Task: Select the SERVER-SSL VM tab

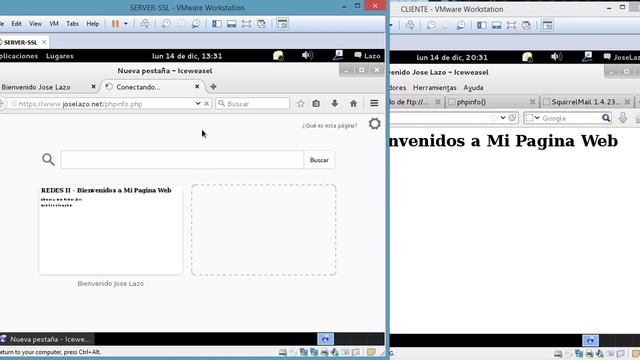Action: tap(20, 42)
